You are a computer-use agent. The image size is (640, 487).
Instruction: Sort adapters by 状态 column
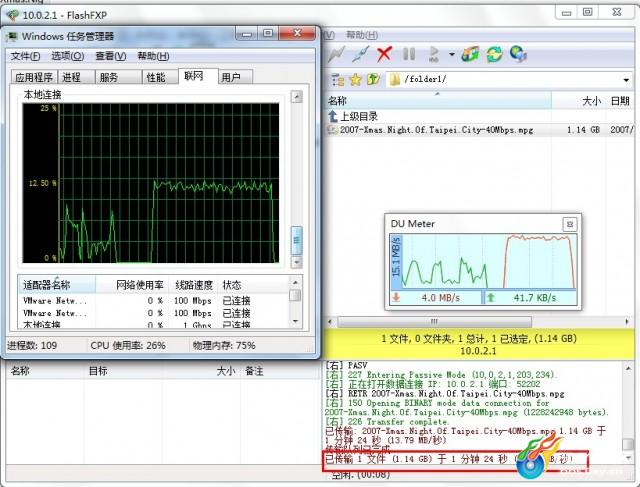(253, 285)
